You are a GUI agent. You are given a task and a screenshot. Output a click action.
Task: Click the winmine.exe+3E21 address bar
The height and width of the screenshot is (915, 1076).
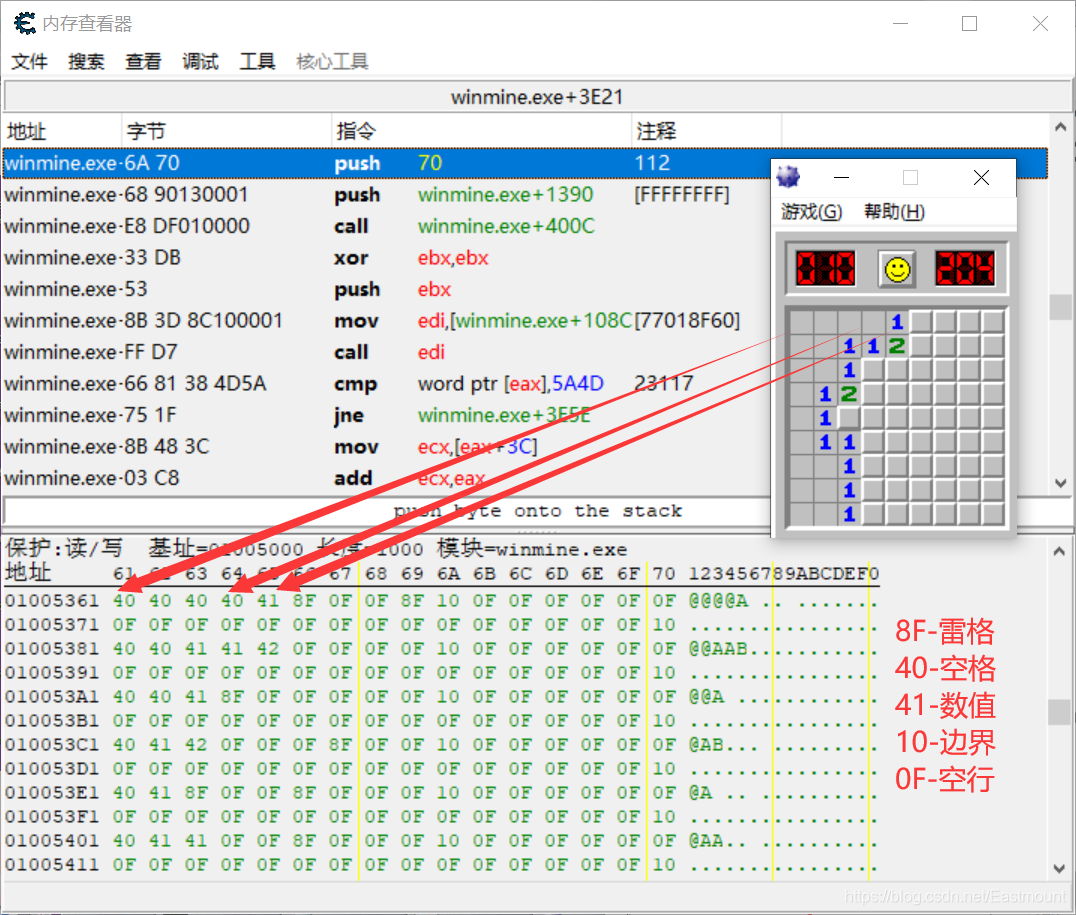click(x=537, y=97)
